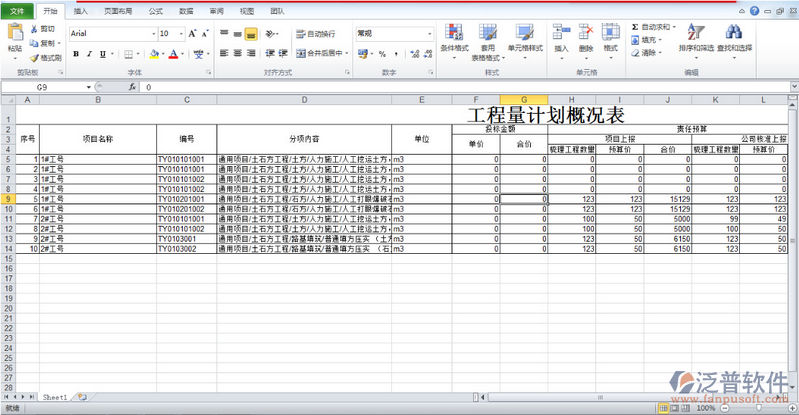Viewport: 799px width, 415px height.
Task: Click the Paste (粘贴) clipboard icon
Action: (14, 36)
